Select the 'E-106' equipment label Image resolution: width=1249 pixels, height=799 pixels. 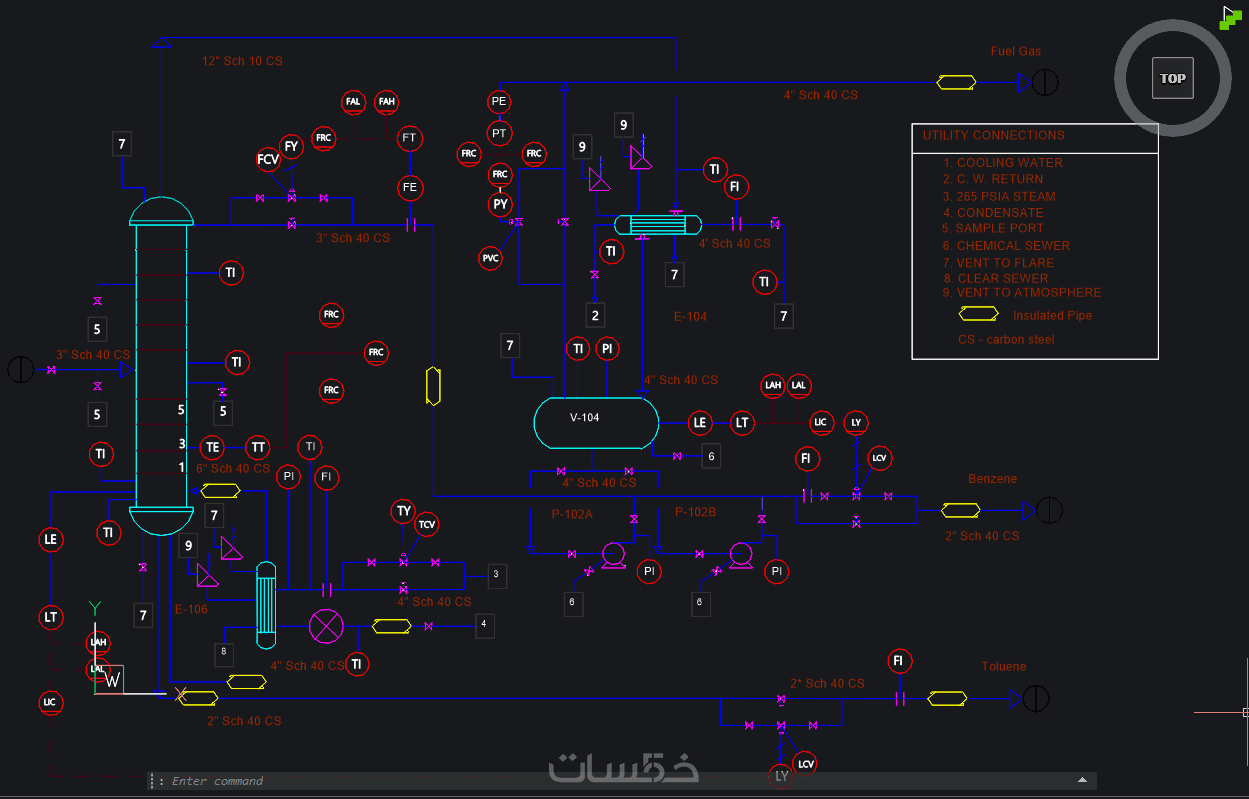click(191, 608)
